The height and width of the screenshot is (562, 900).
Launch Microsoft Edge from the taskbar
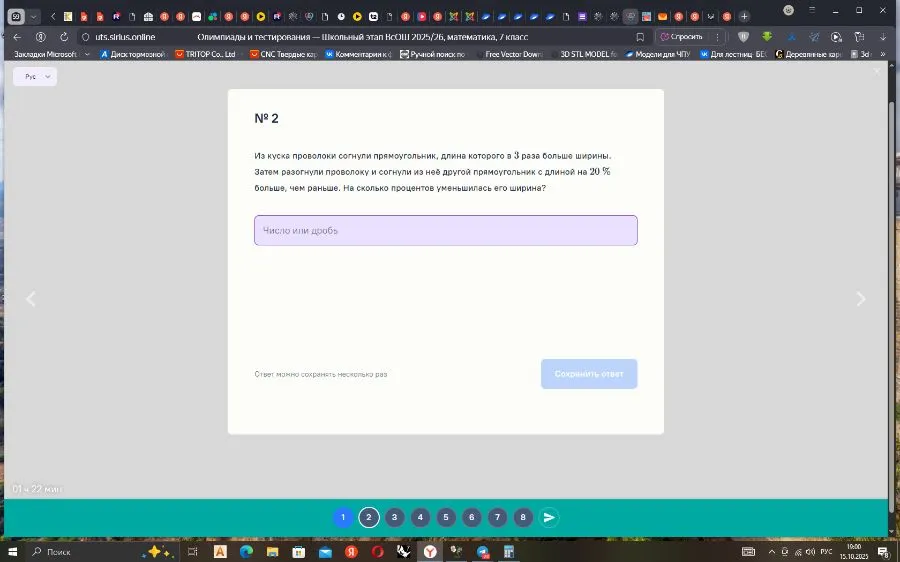246,552
